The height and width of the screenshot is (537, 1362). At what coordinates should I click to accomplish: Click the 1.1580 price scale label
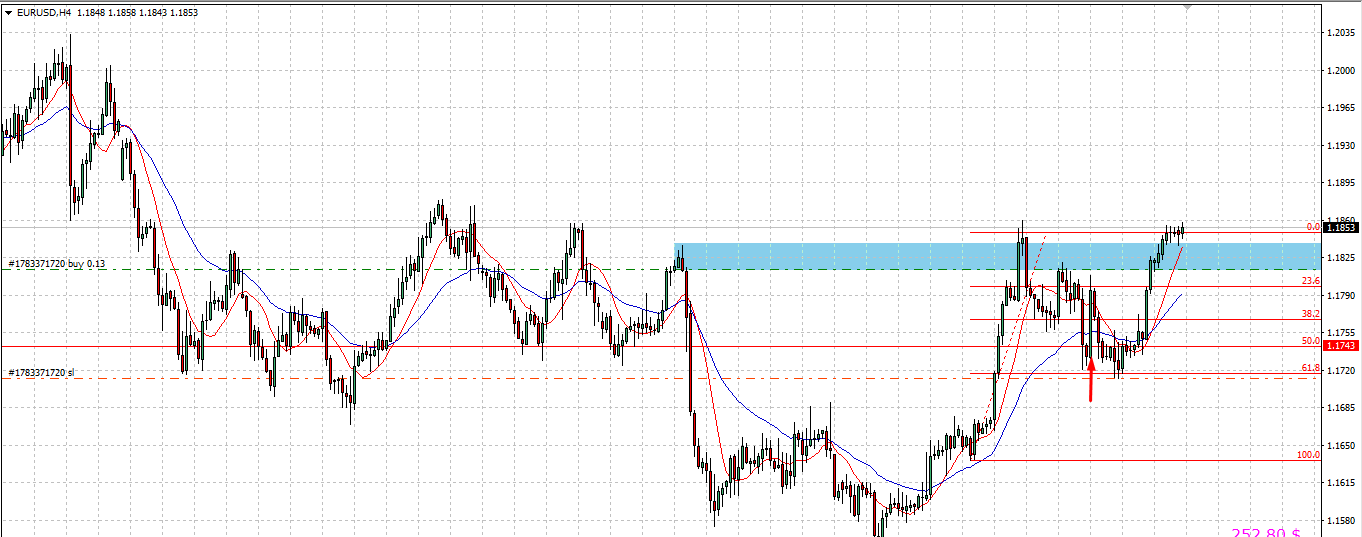click(x=1340, y=521)
